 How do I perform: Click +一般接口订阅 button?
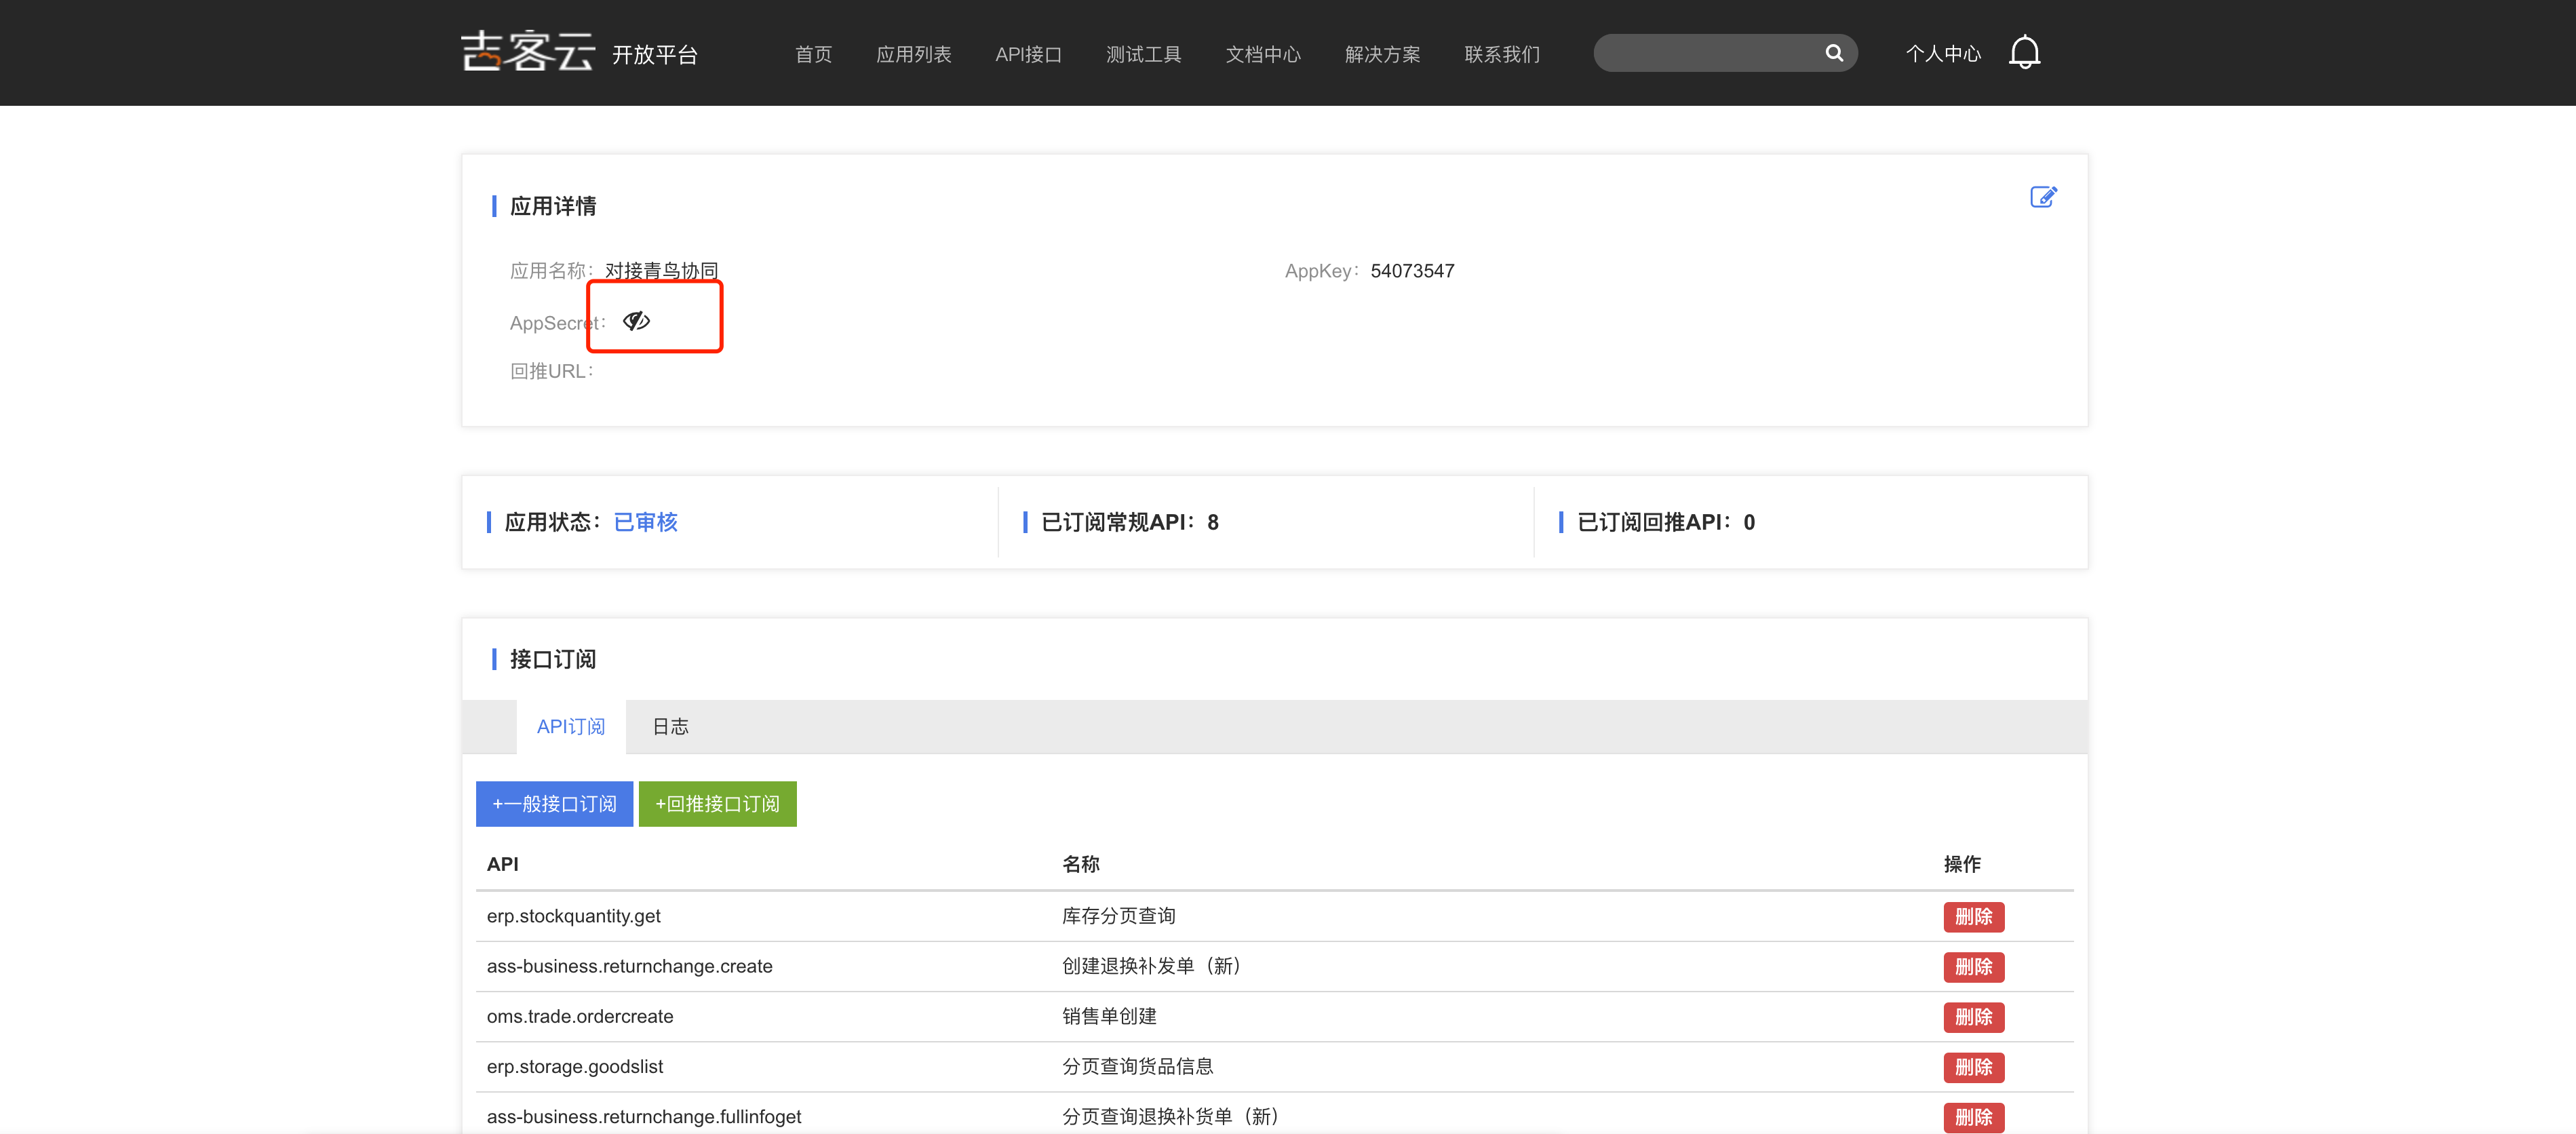click(554, 804)
